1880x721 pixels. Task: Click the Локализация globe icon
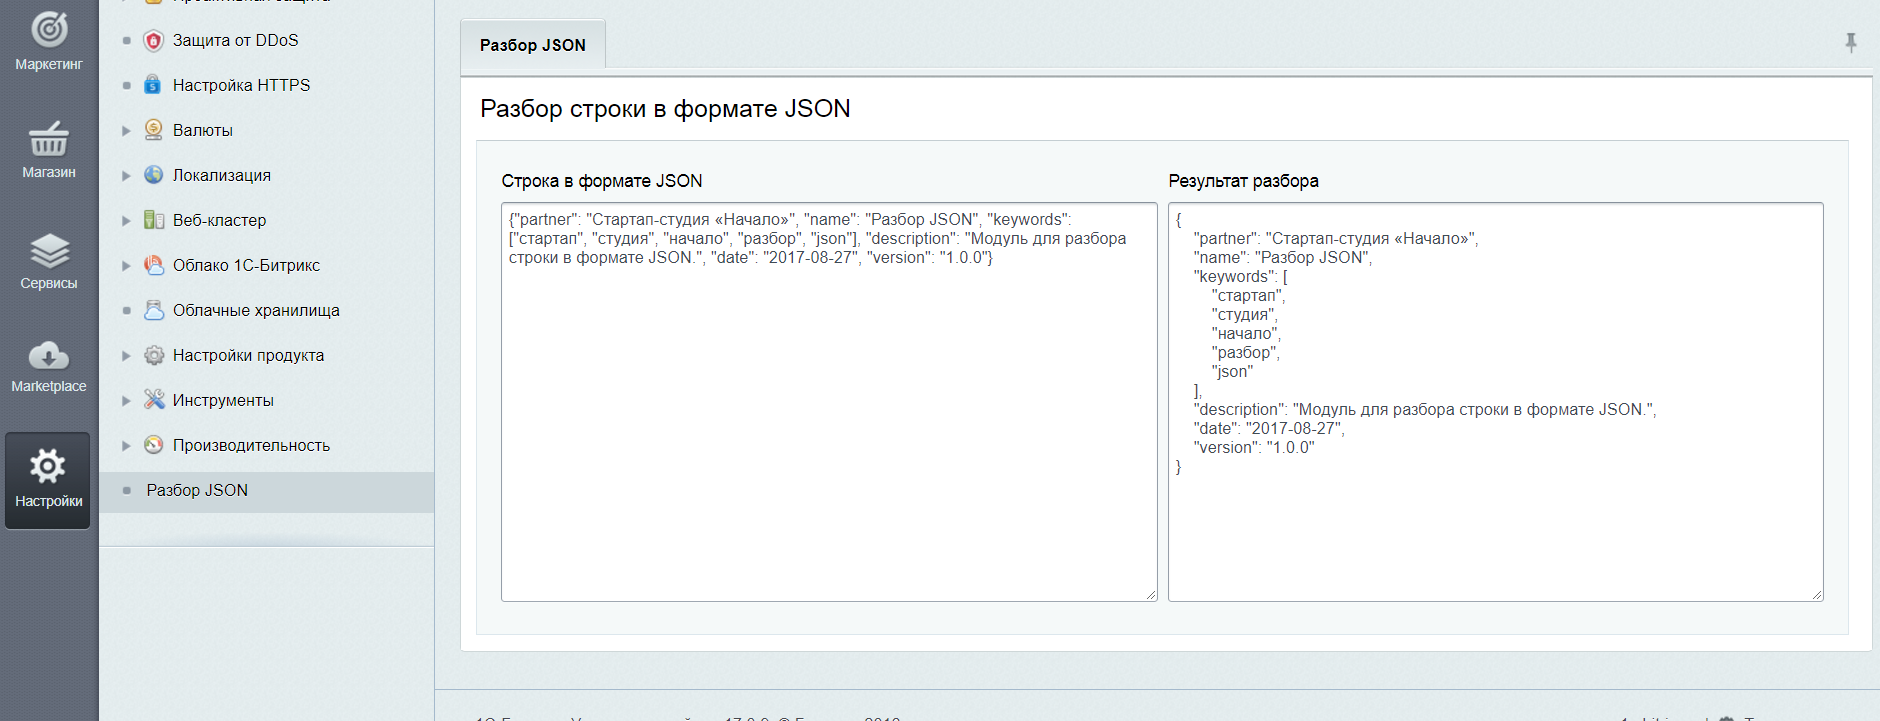pyautogui.click(x=153, y=175)
